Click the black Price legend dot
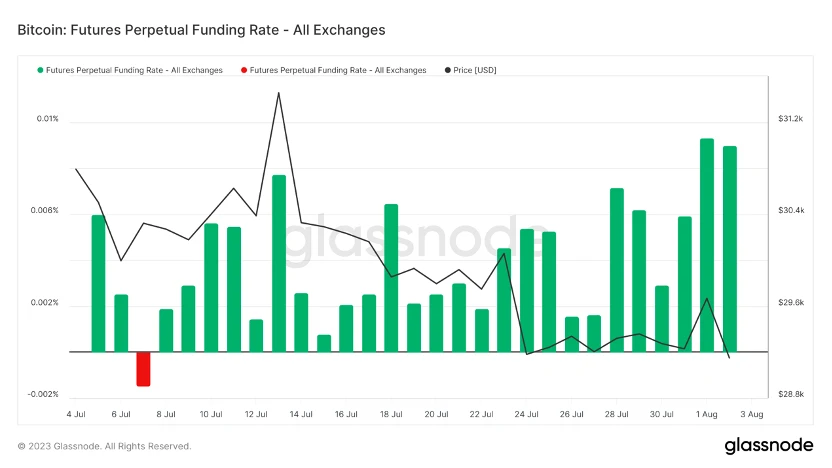 coord(446,70)
